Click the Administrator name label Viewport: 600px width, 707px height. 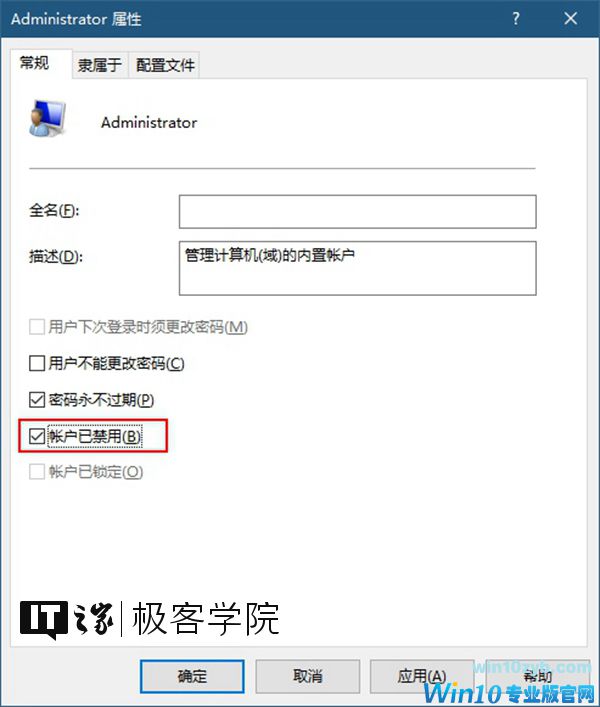[149, 123]
